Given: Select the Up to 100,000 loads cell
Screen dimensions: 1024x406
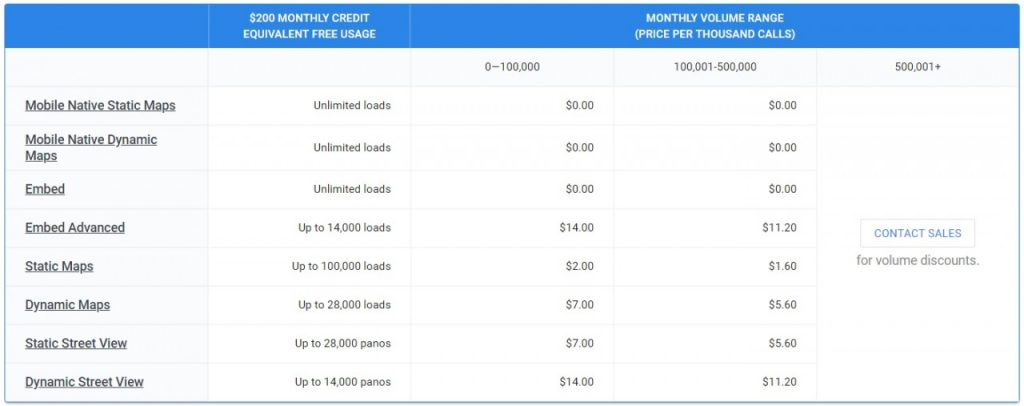Looking at the screenshot, I should [x=342, y=266].
